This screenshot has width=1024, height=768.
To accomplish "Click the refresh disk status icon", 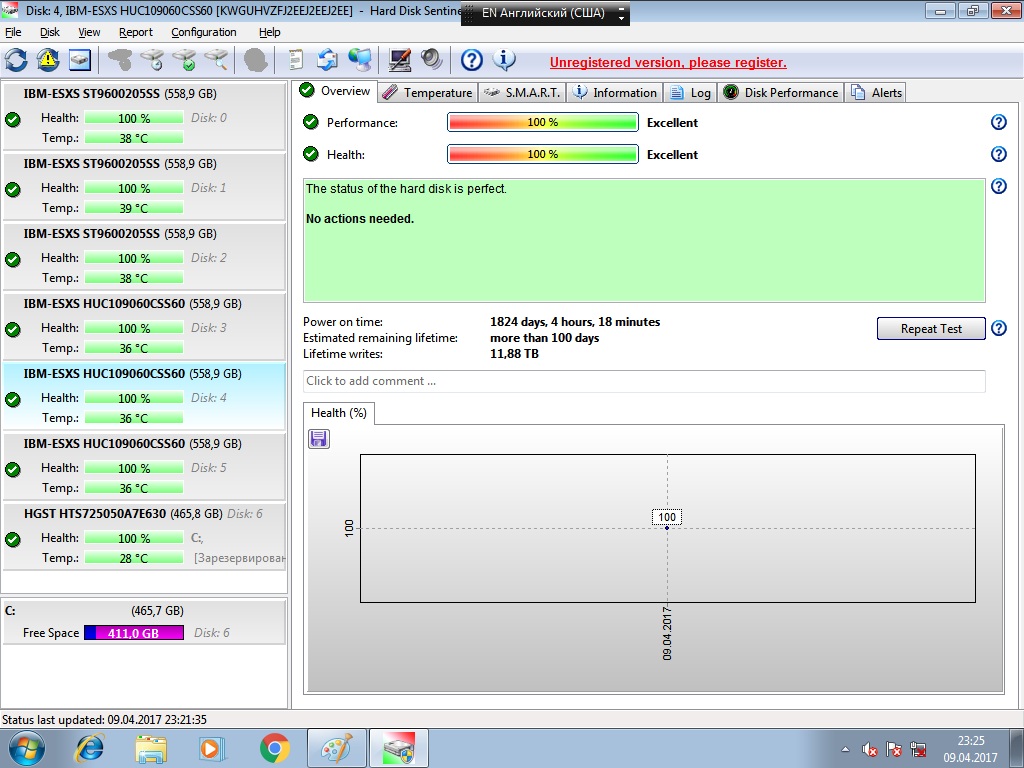I will (x=16, y=60).
